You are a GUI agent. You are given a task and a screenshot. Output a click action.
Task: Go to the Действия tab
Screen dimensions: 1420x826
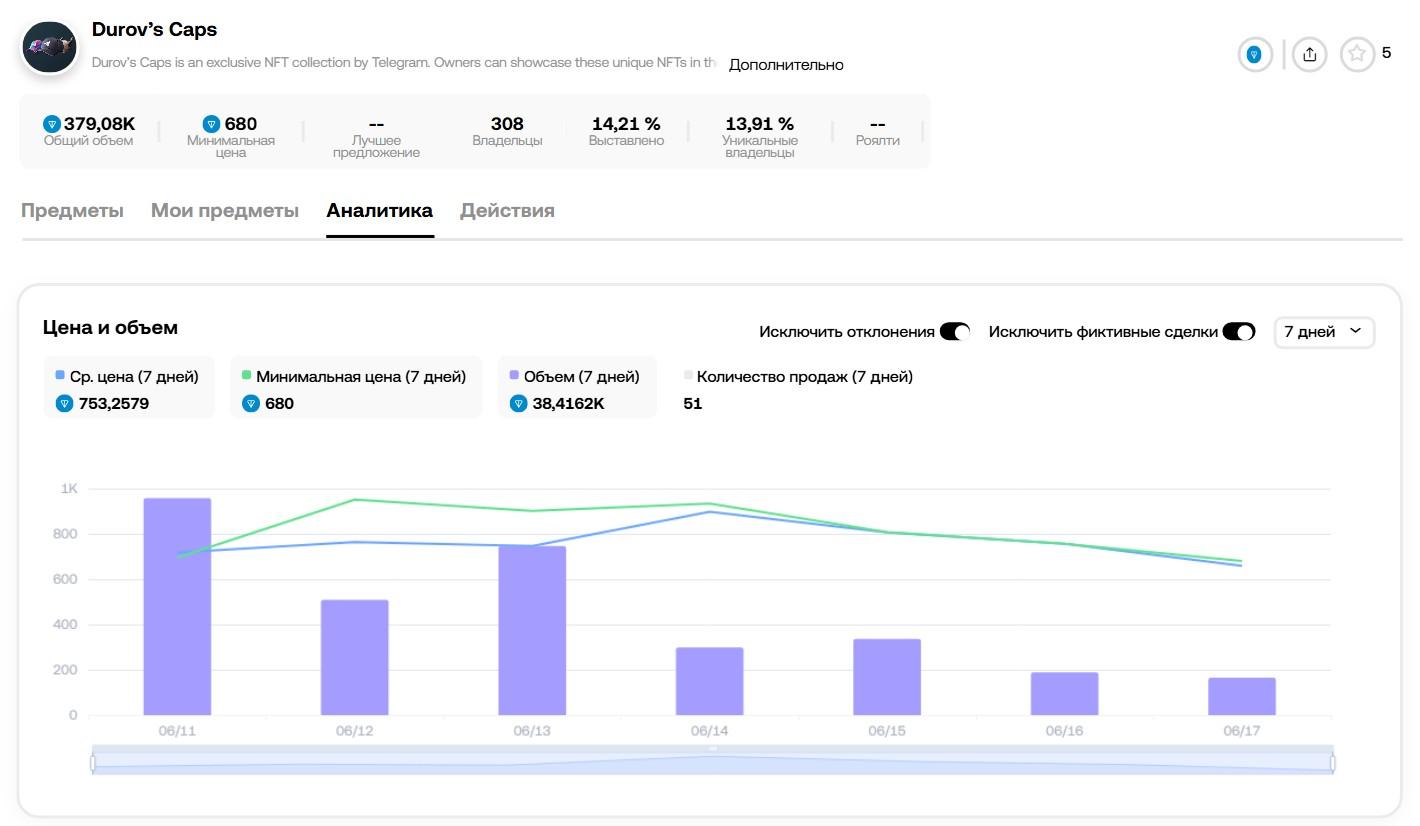point(507,210)
